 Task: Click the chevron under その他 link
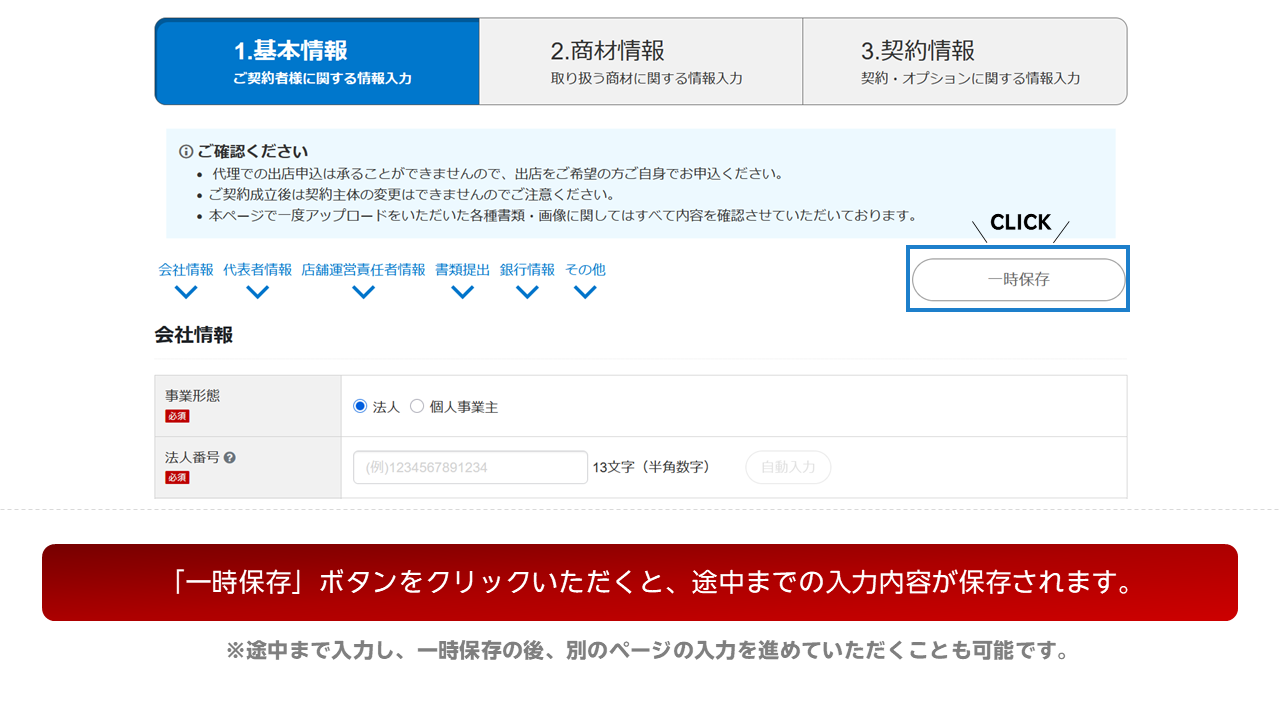click(x=585, y=292)
